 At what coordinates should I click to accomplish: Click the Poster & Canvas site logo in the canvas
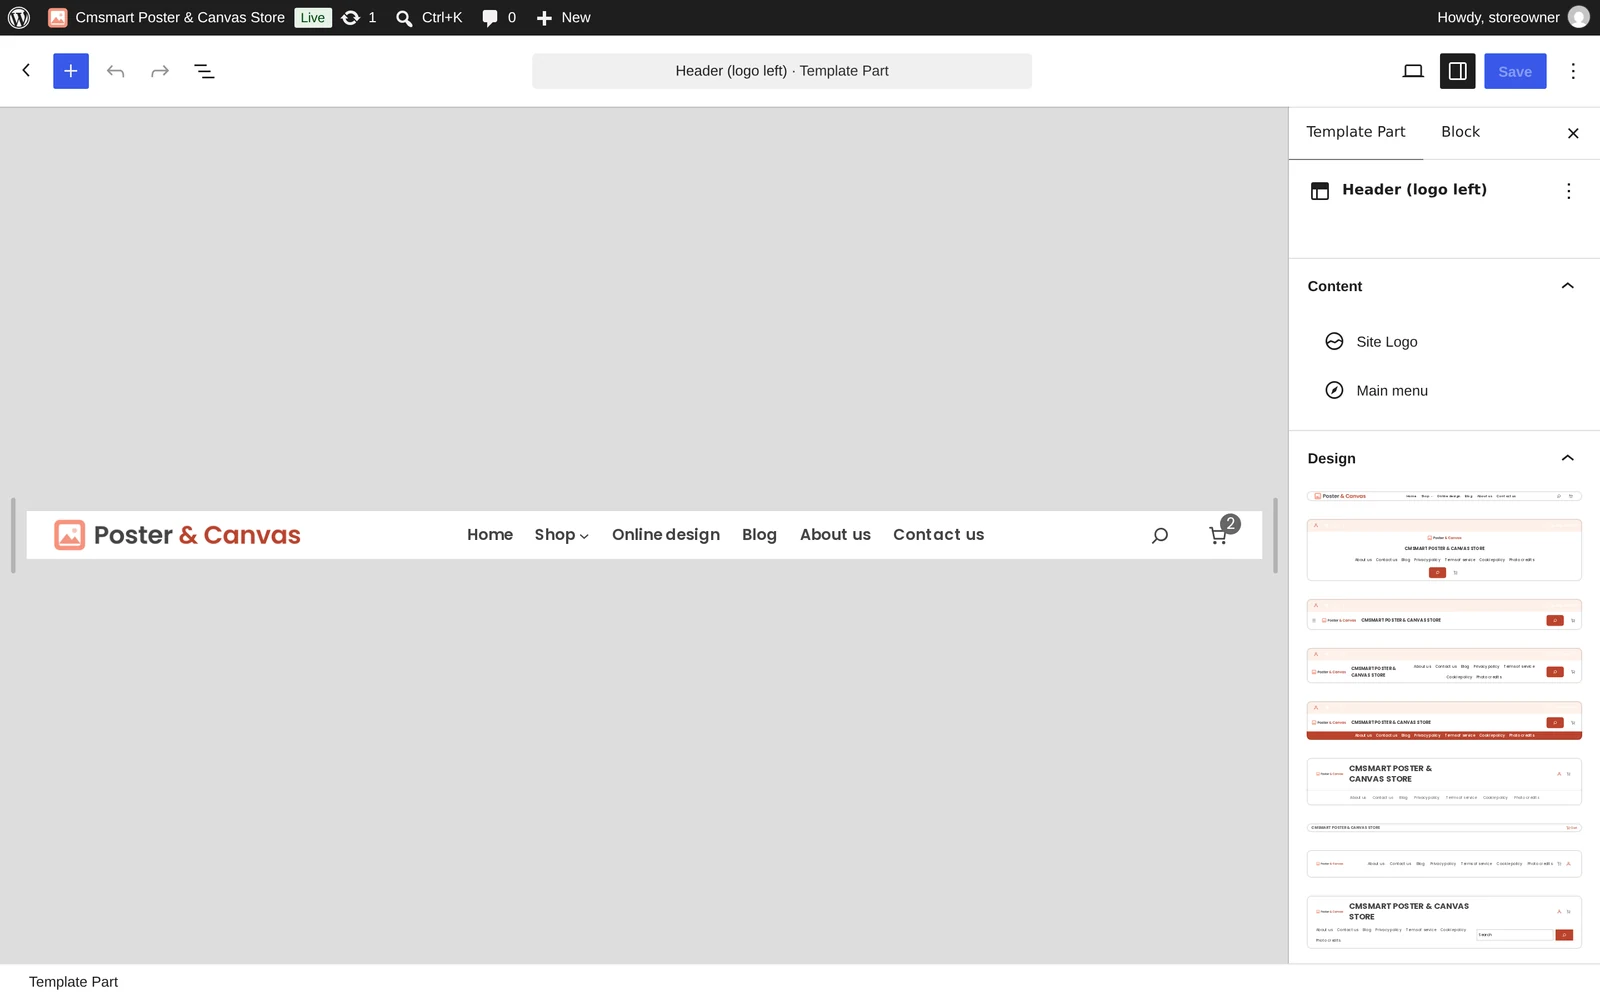tap(177, 535)
